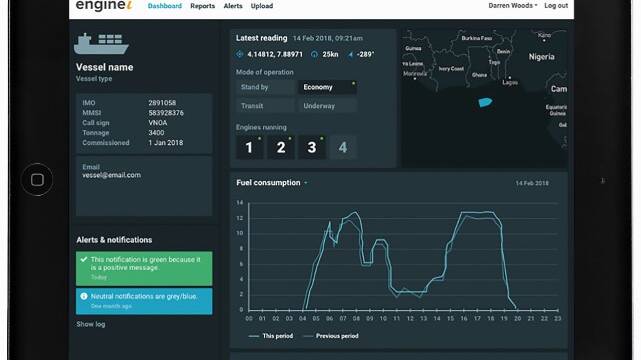Click the blue vessel marker on map
641x360 pixels.
tap(485, 102)
